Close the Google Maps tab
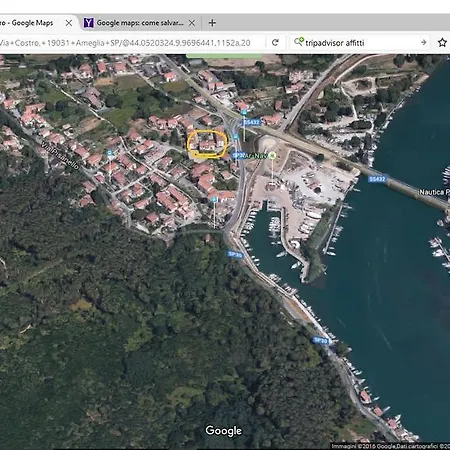Screen dimensions: 450x450 69,23
